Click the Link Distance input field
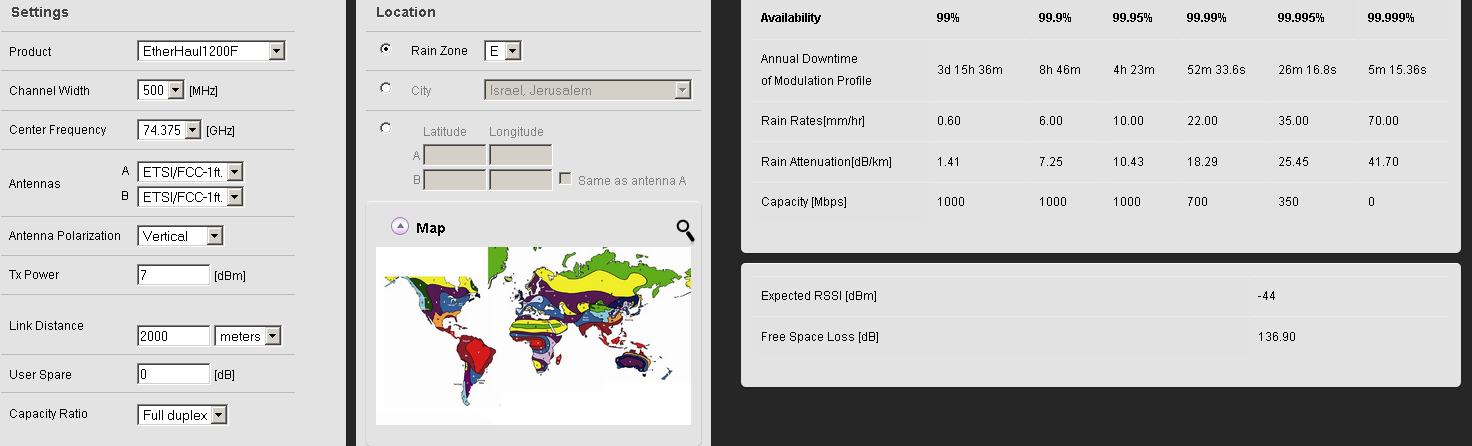Viewport: 1472px width, 446px height. tap(173, 336)
